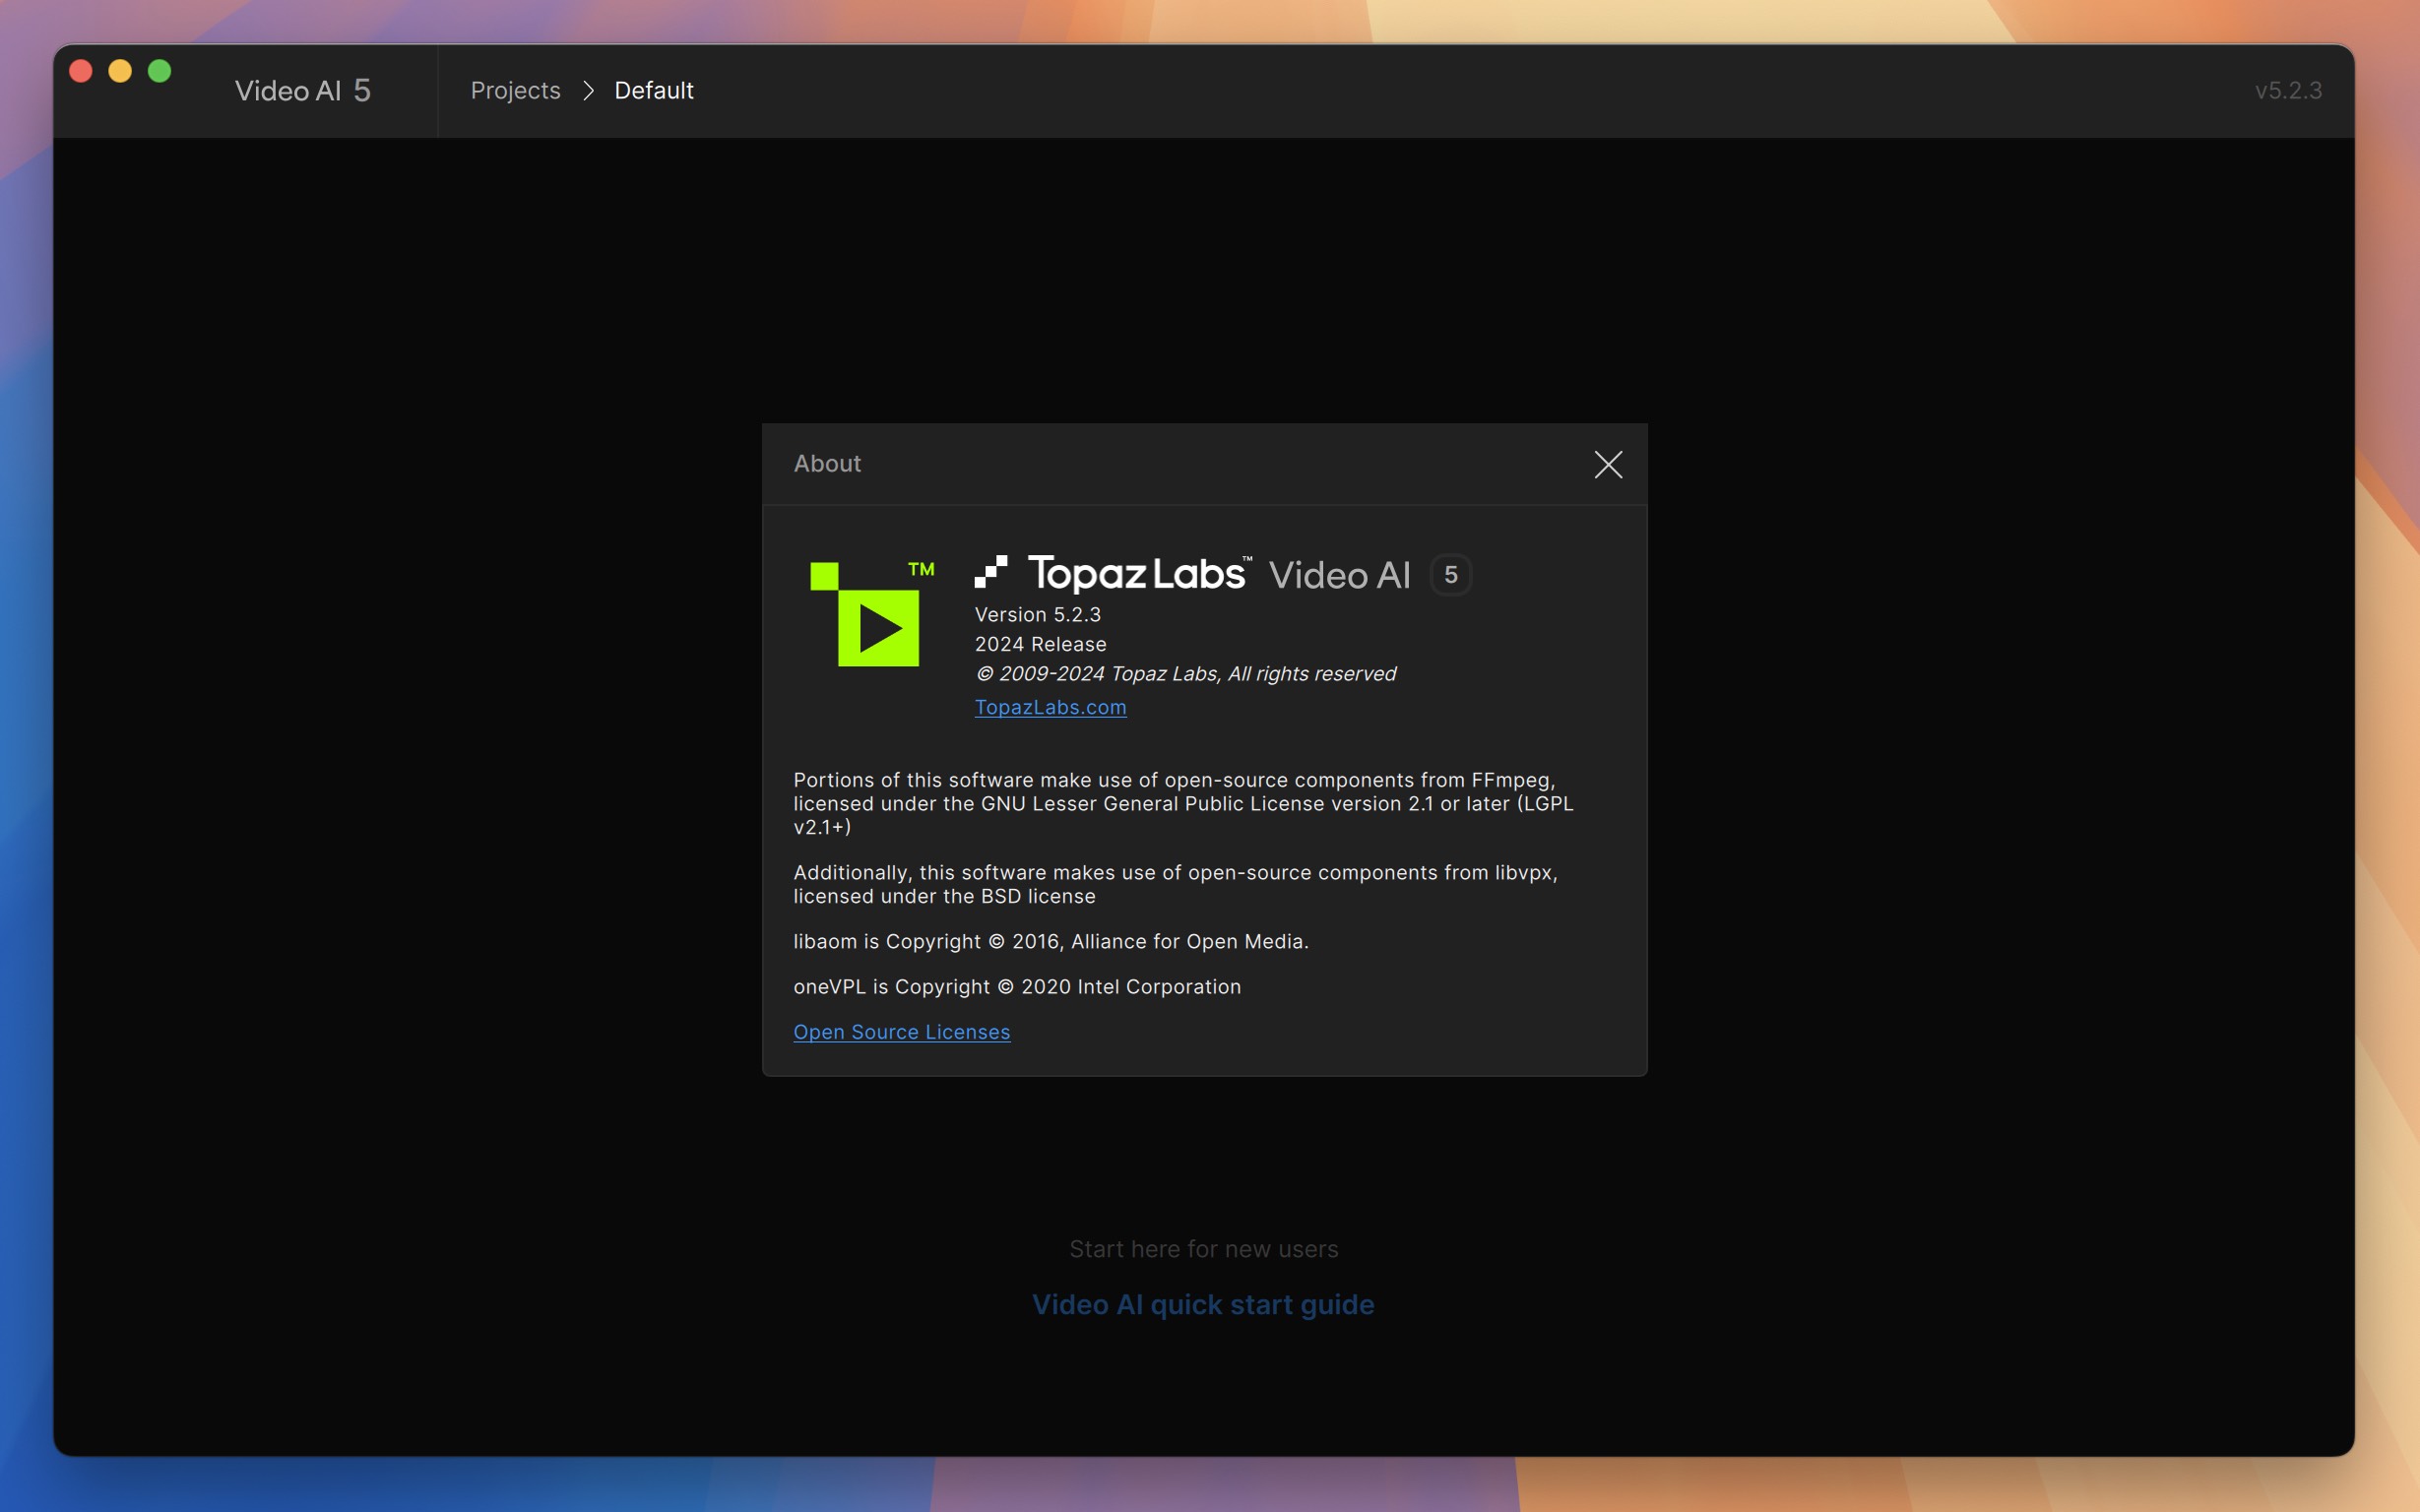The width and height of the screenshot is (2420, 1512).
Task: Click the version 5 badge in About
Action: 1450,575
